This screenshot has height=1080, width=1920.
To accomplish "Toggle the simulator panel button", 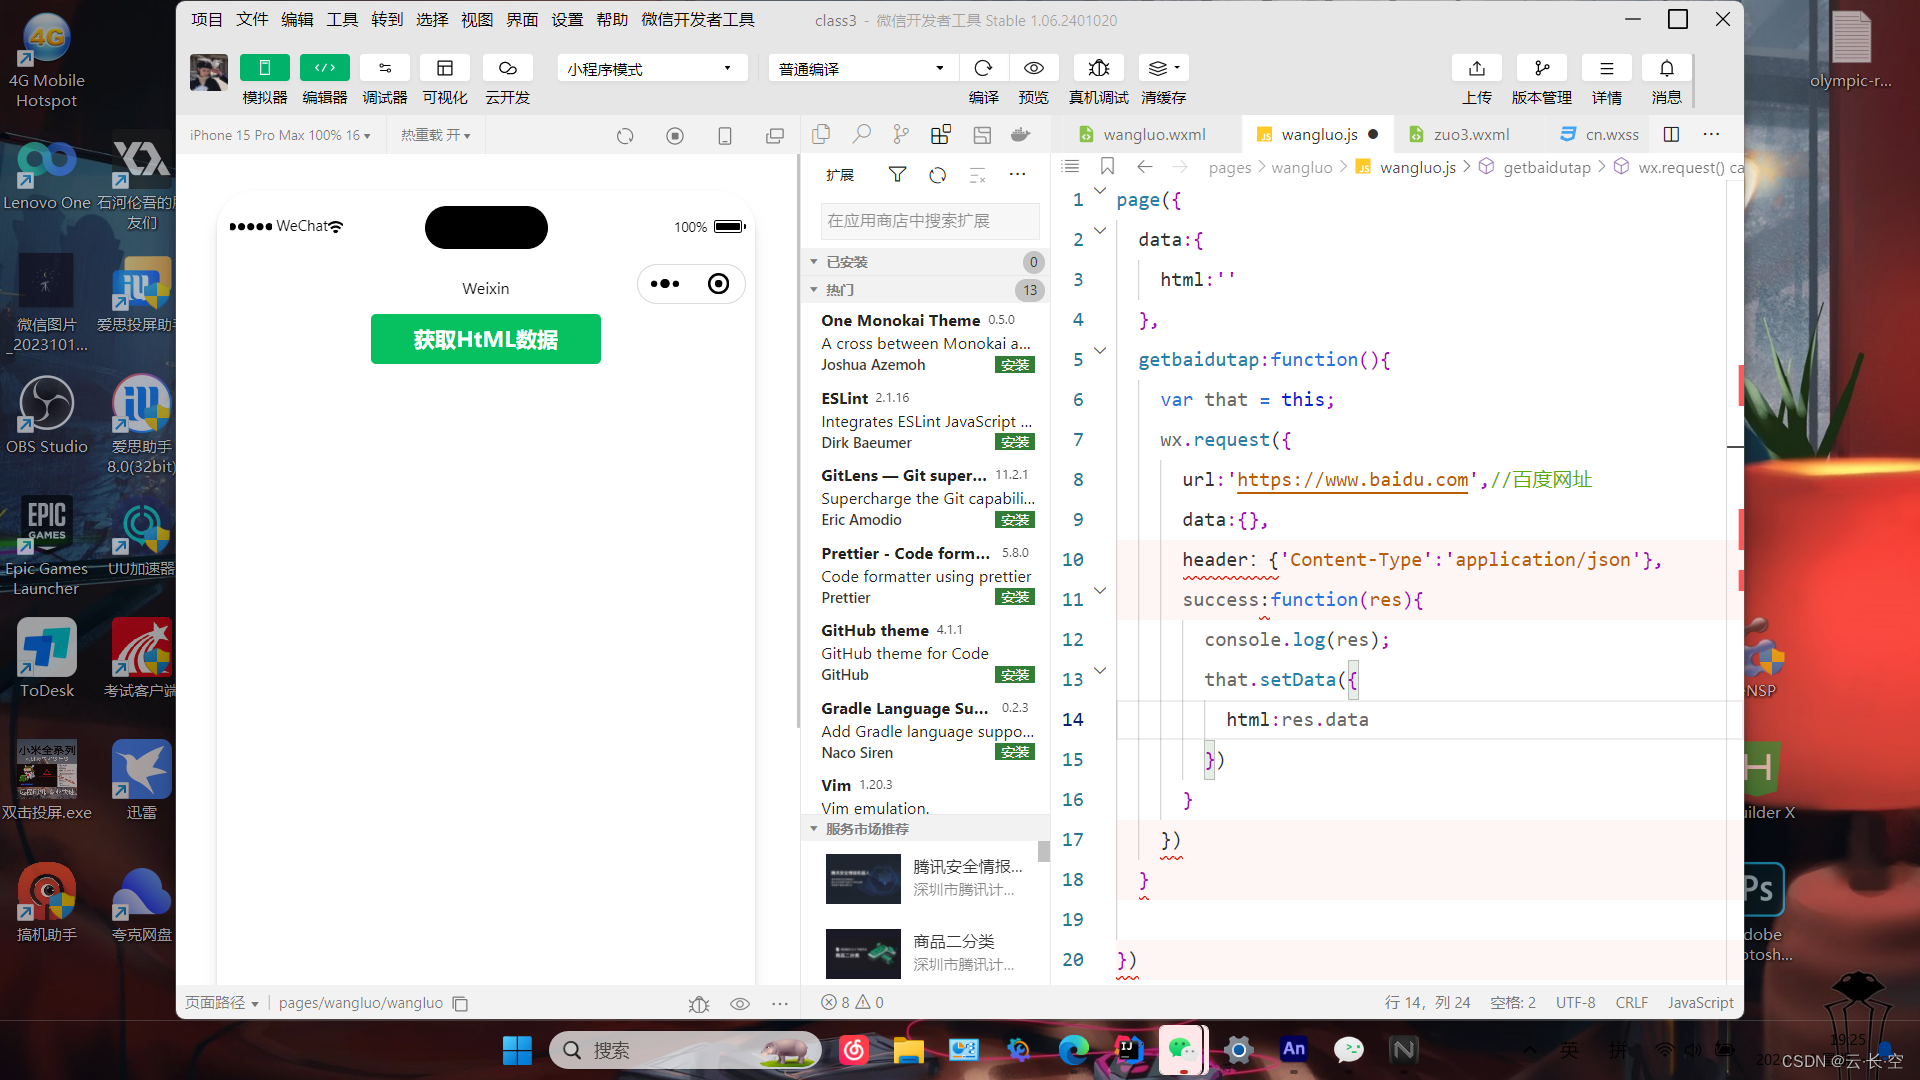I will 264,68.
